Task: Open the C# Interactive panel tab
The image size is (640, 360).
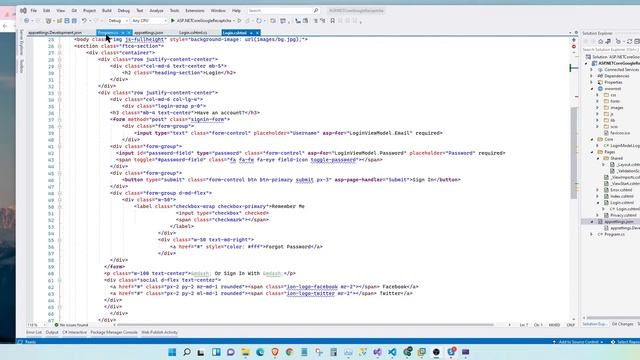Action: [74, 332]
